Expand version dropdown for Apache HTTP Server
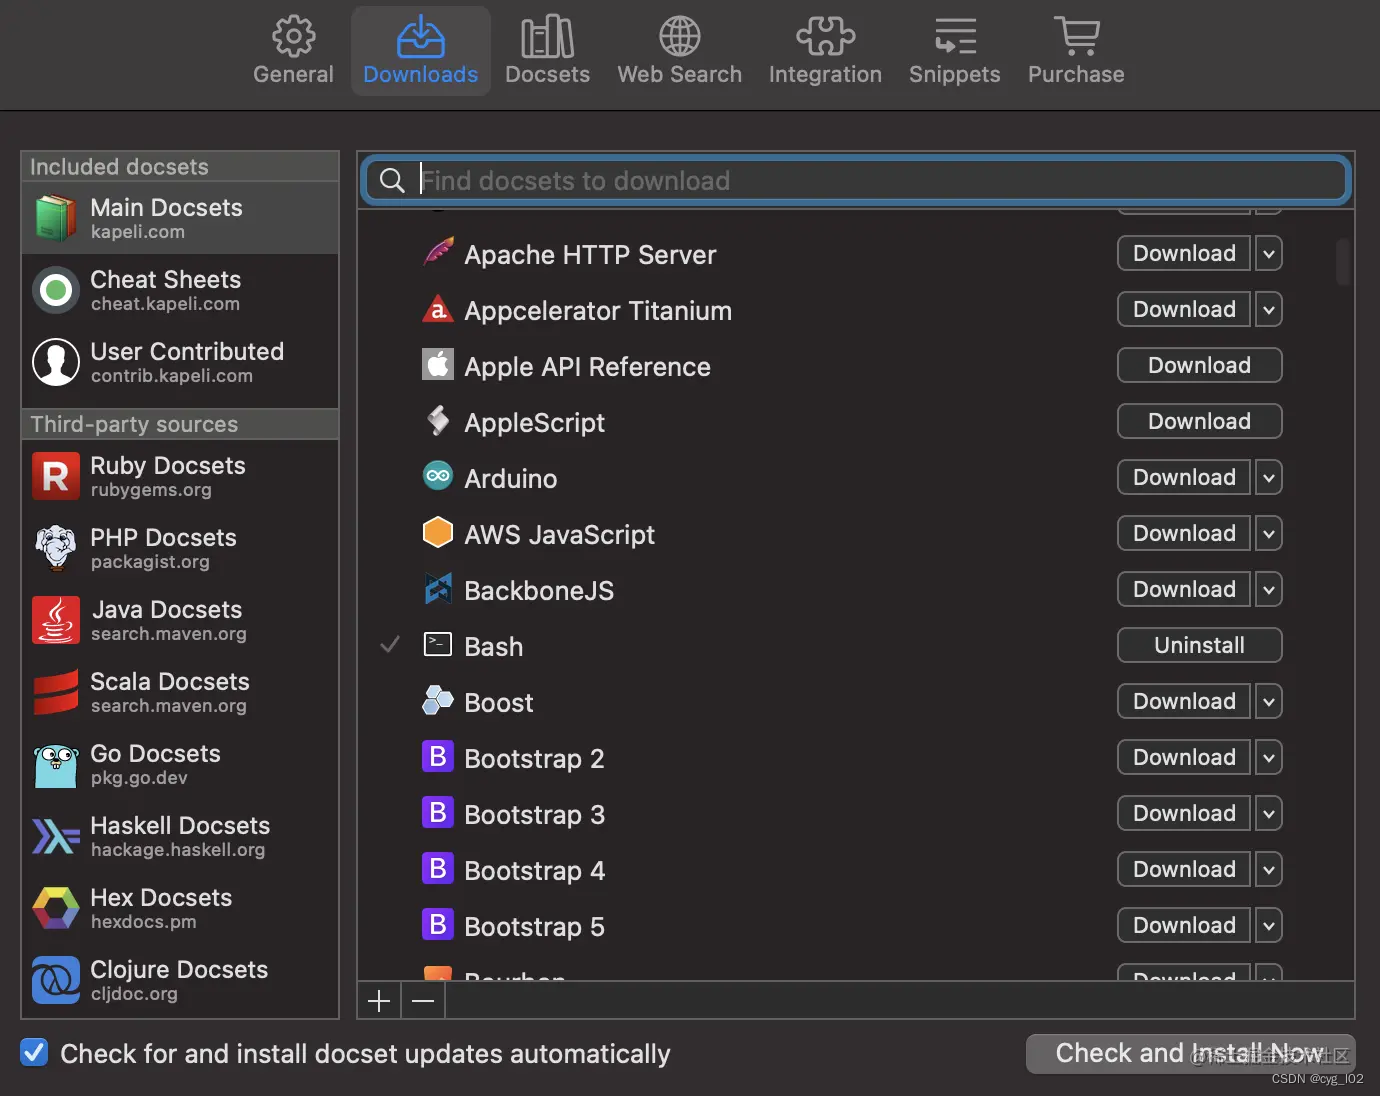Screen dimensions: 1380x1096 click(1268, 253)
